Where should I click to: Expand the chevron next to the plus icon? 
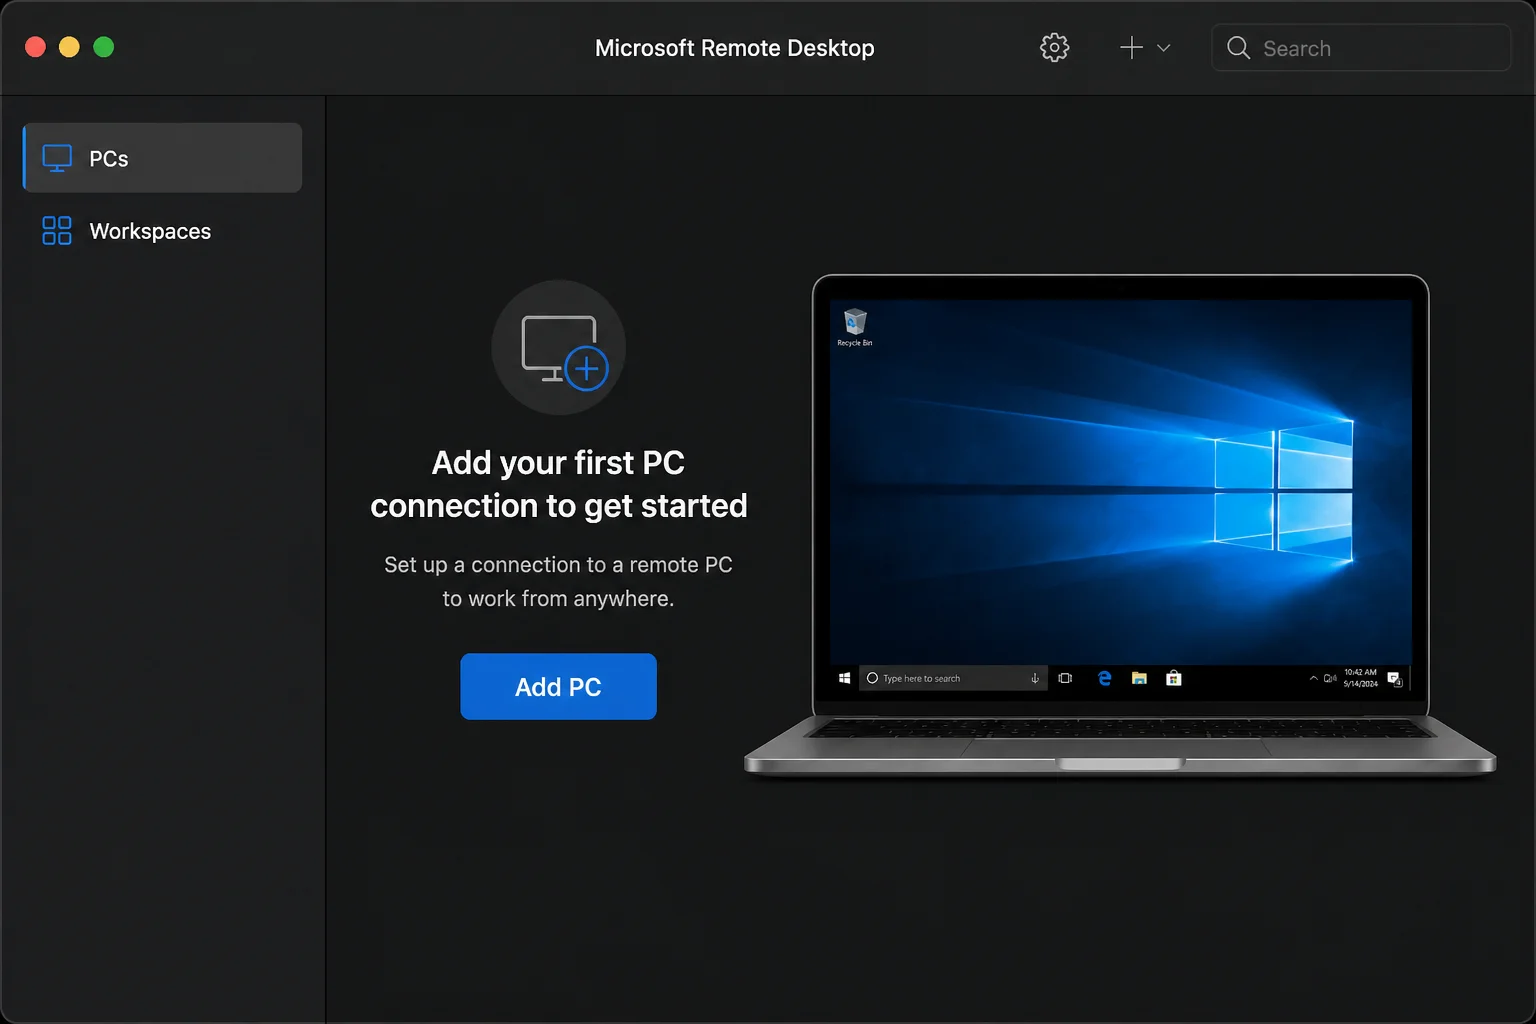(x=1163, y=48)
